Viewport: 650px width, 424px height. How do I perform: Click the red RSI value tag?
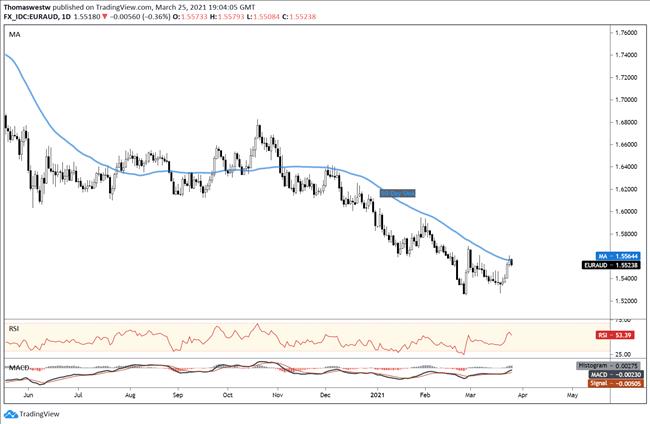click(611, 335)
